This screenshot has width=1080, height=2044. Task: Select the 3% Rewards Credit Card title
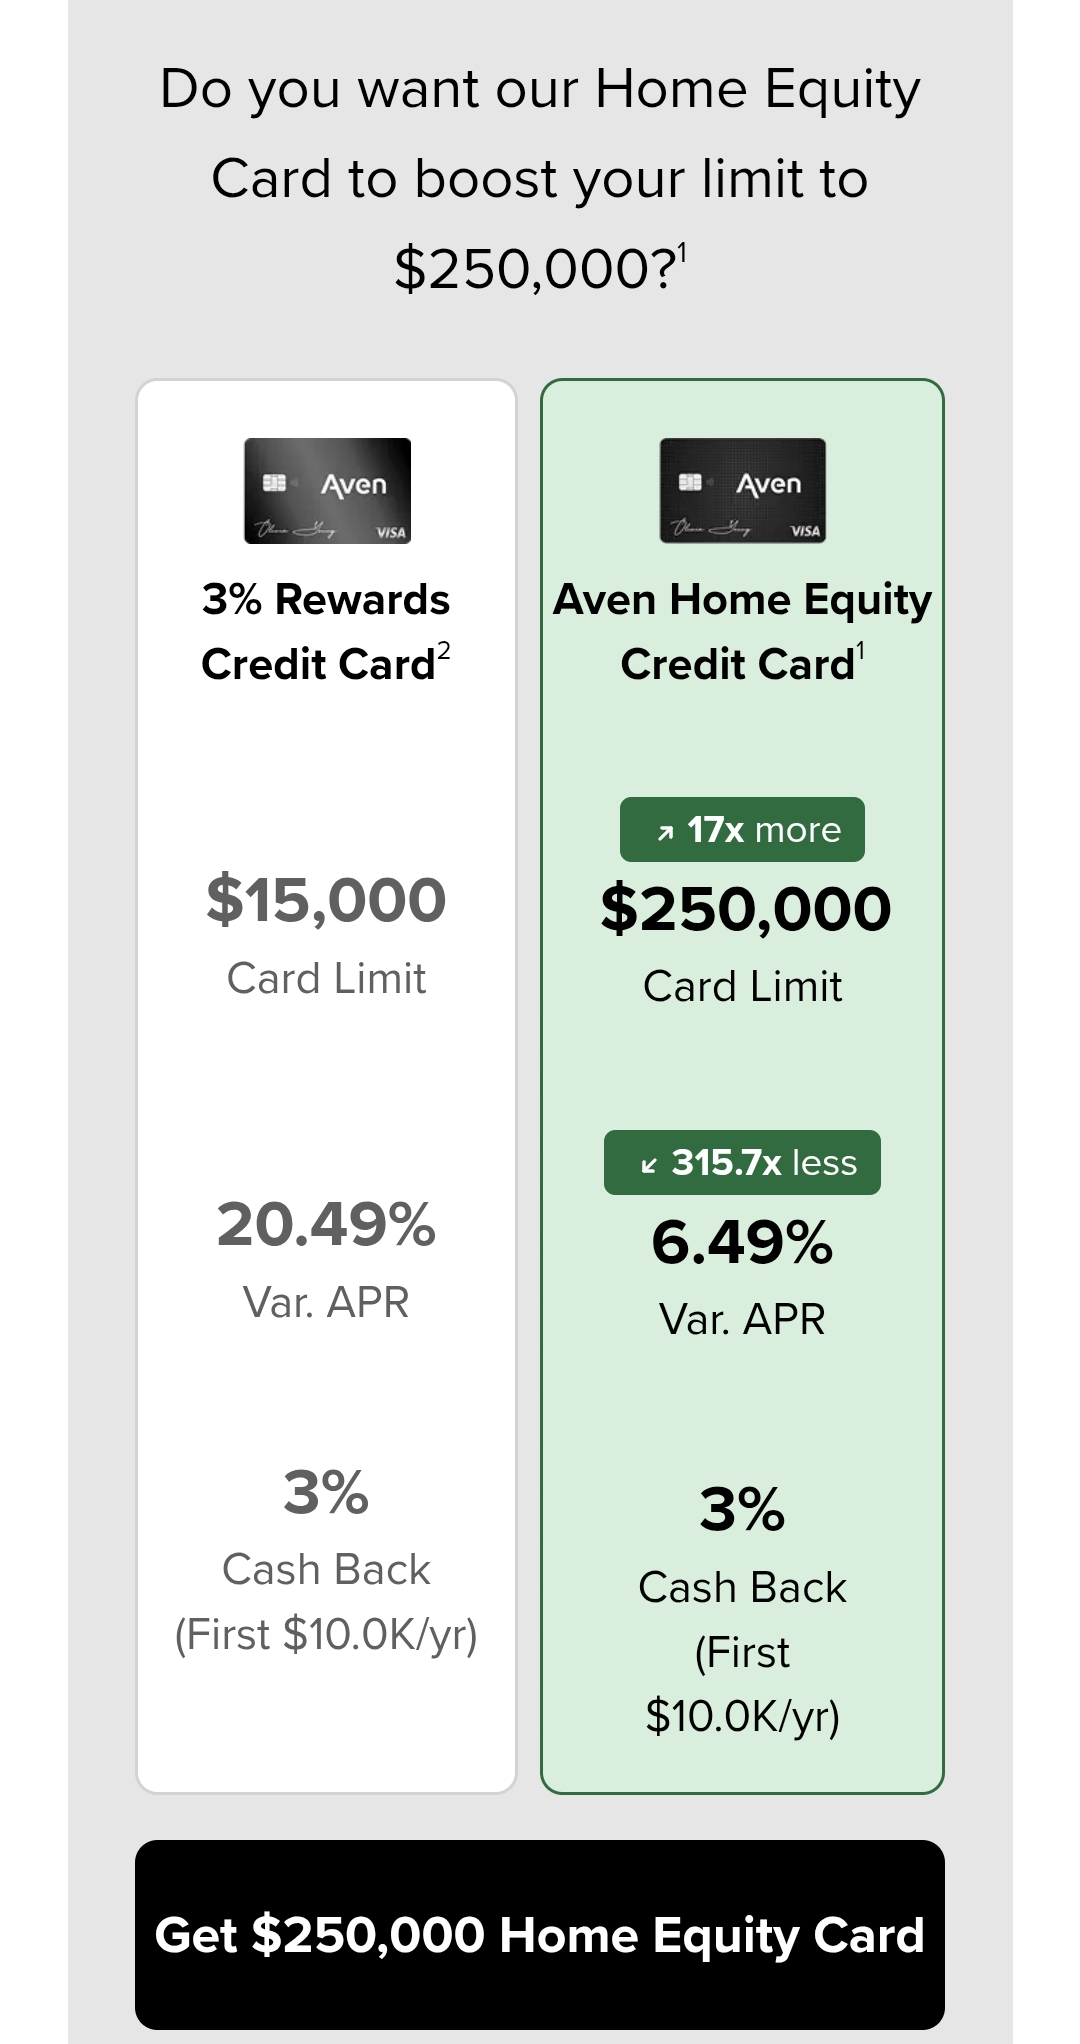tap(326, 632)
